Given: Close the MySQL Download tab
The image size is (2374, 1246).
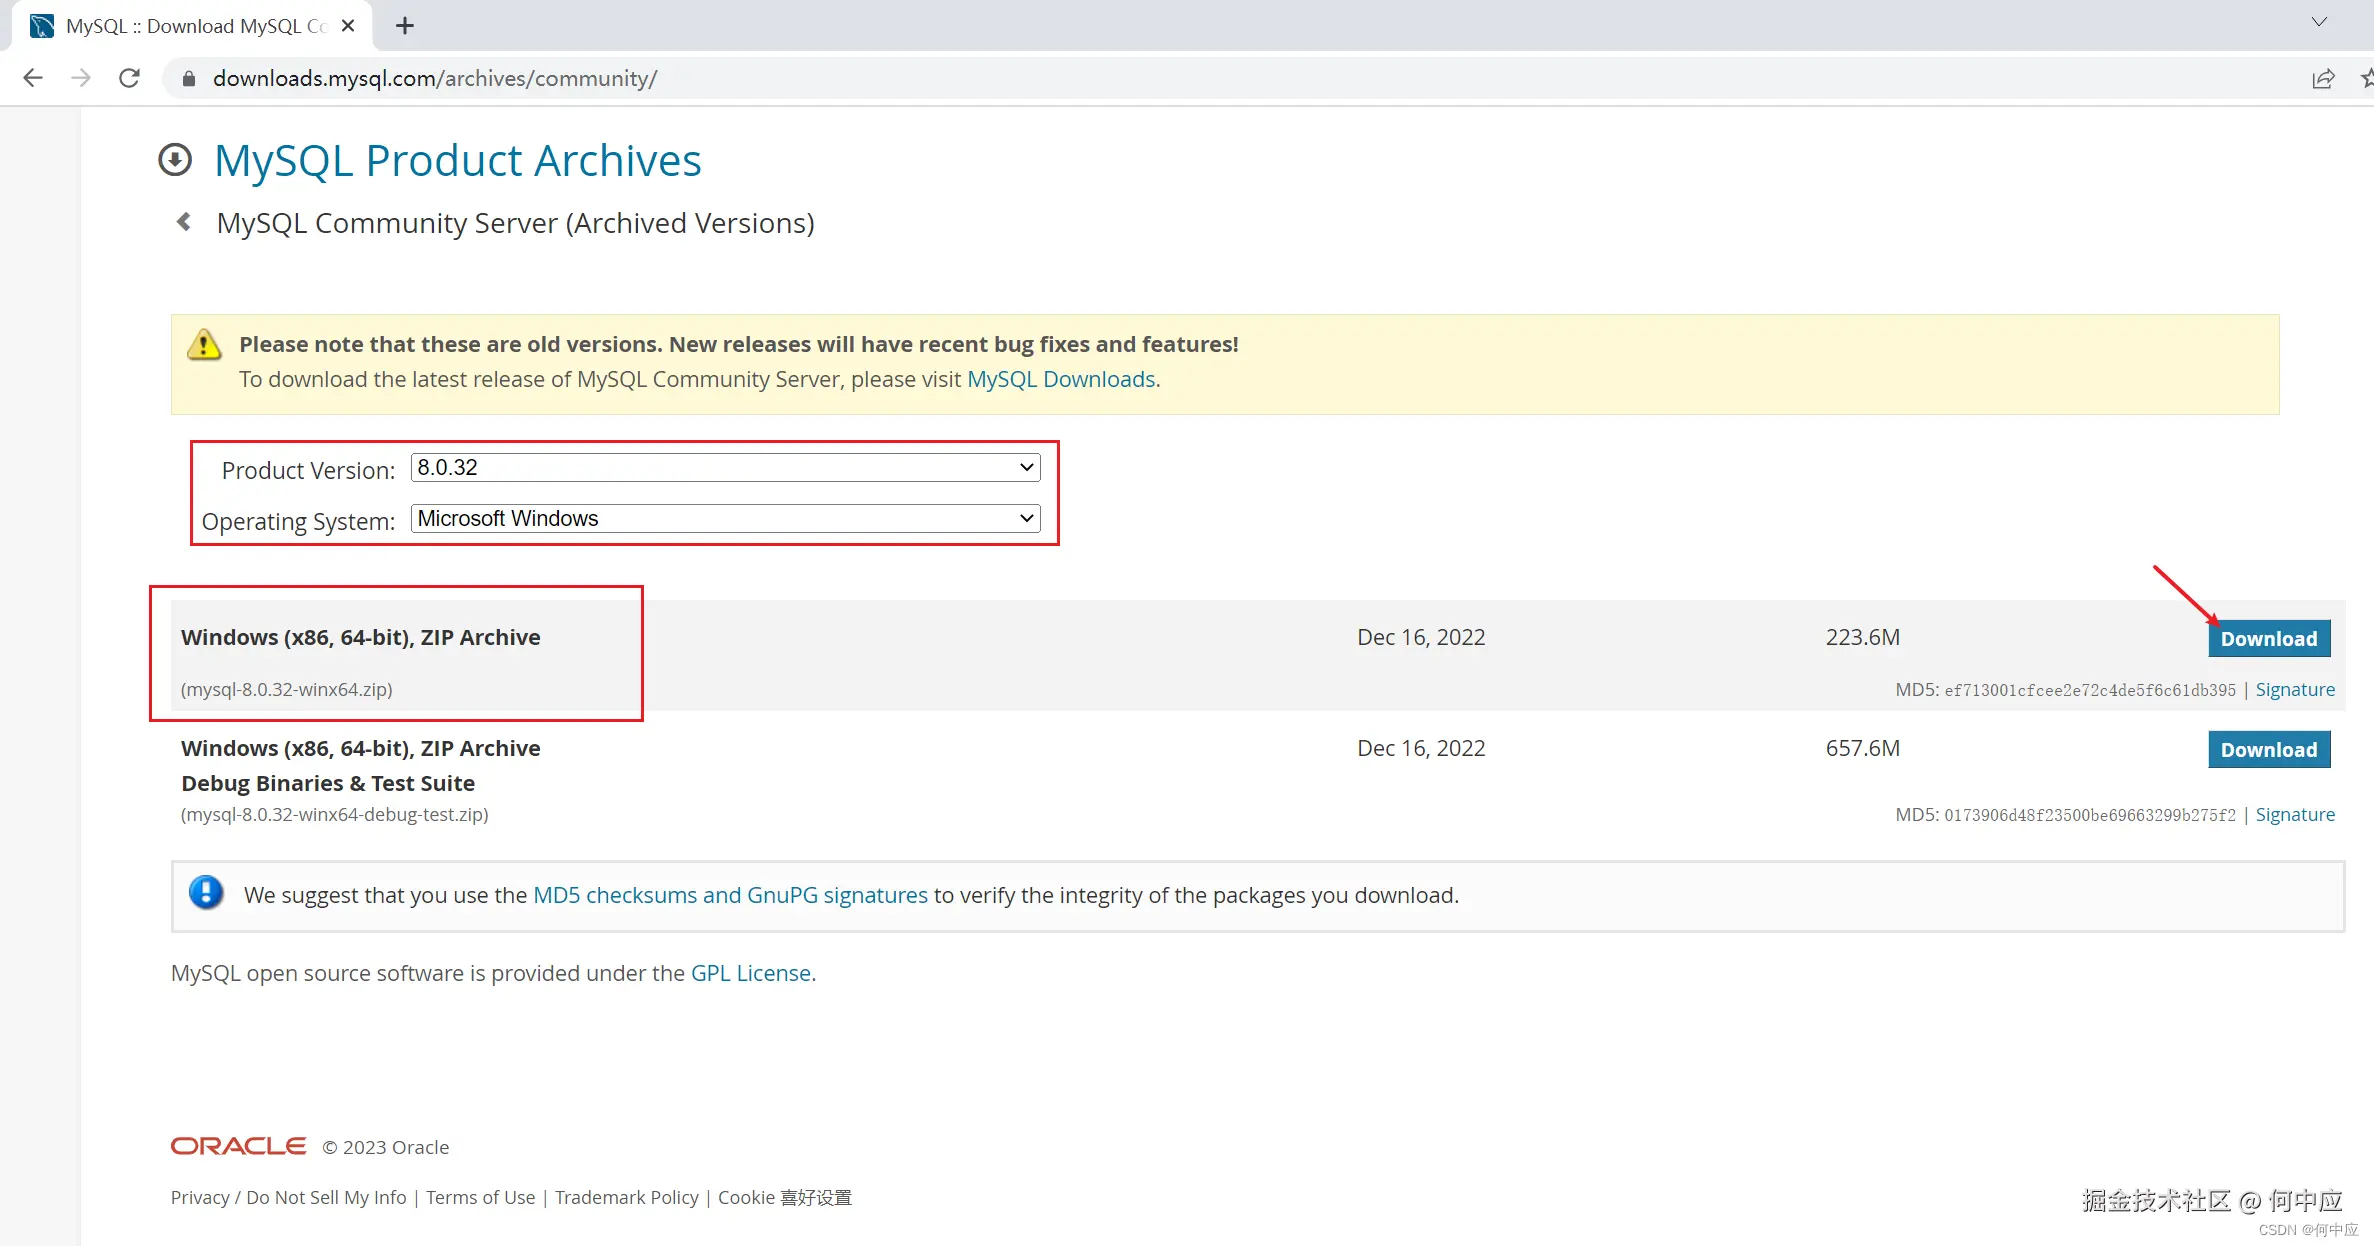Looking at the screenshot, I should click(x=348, y=26).
